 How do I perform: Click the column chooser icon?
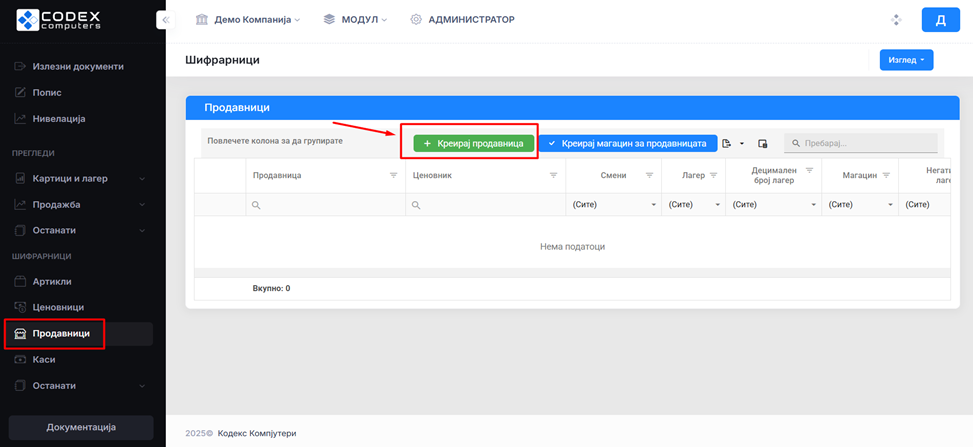(762, 143)
